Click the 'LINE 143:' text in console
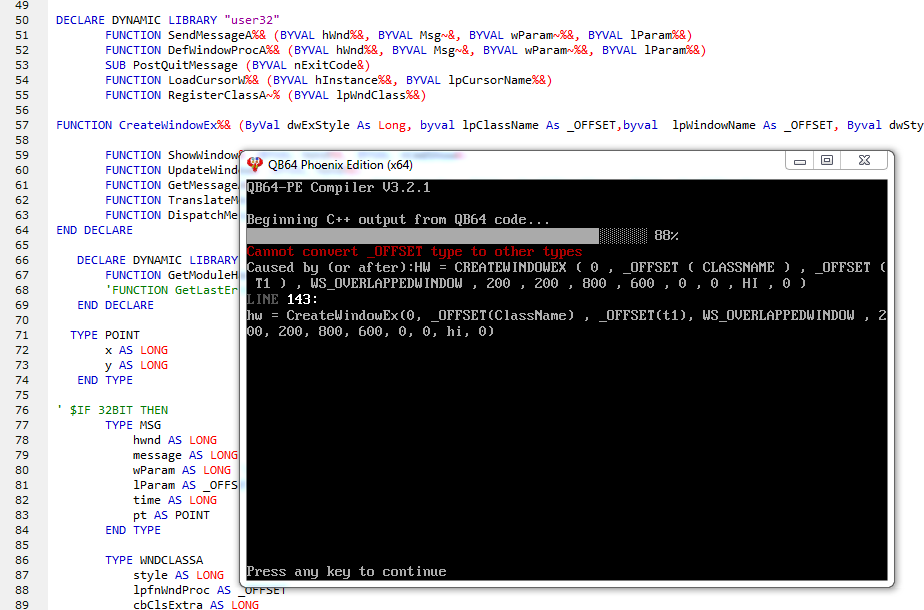 coord(282,299)
